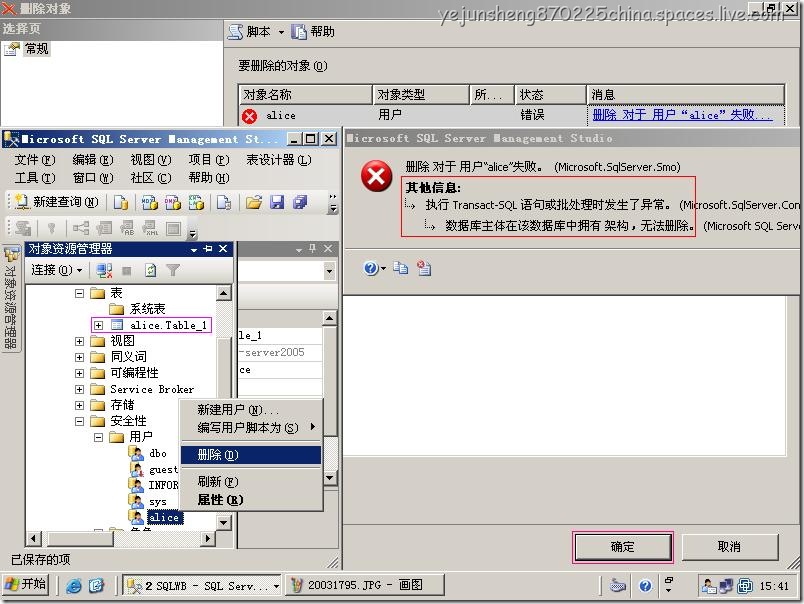804x604 pixels.
Task: Click the 20031795.JPG 画图 taskbar button
Action: tap(364, 586)
